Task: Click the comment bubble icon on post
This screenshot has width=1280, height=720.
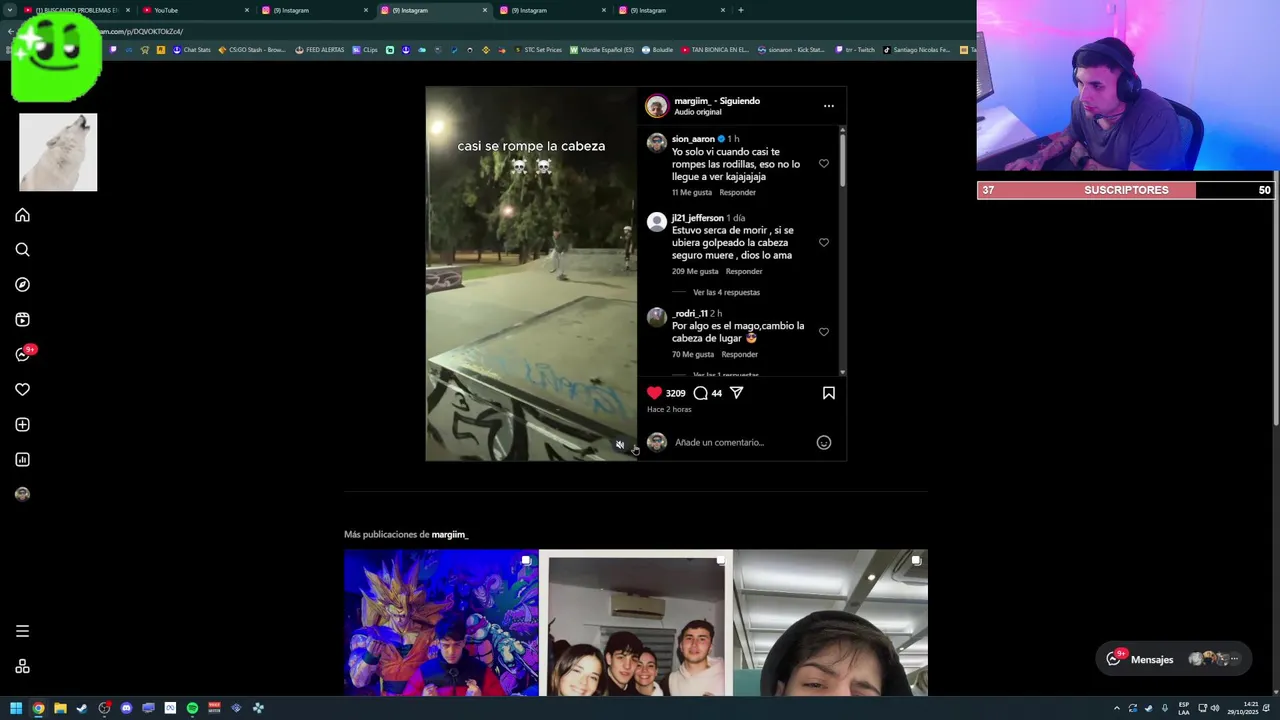Action: point(700,393)
